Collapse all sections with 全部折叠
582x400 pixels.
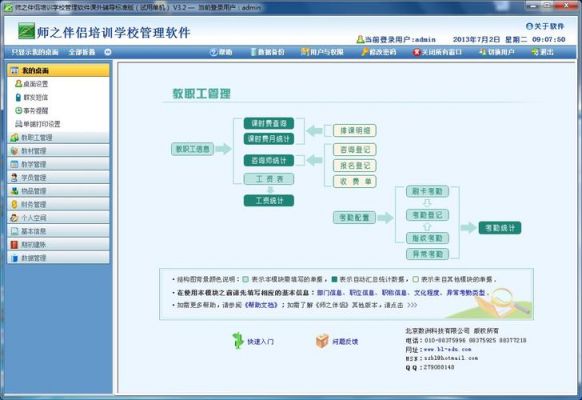tap(82, 52)
